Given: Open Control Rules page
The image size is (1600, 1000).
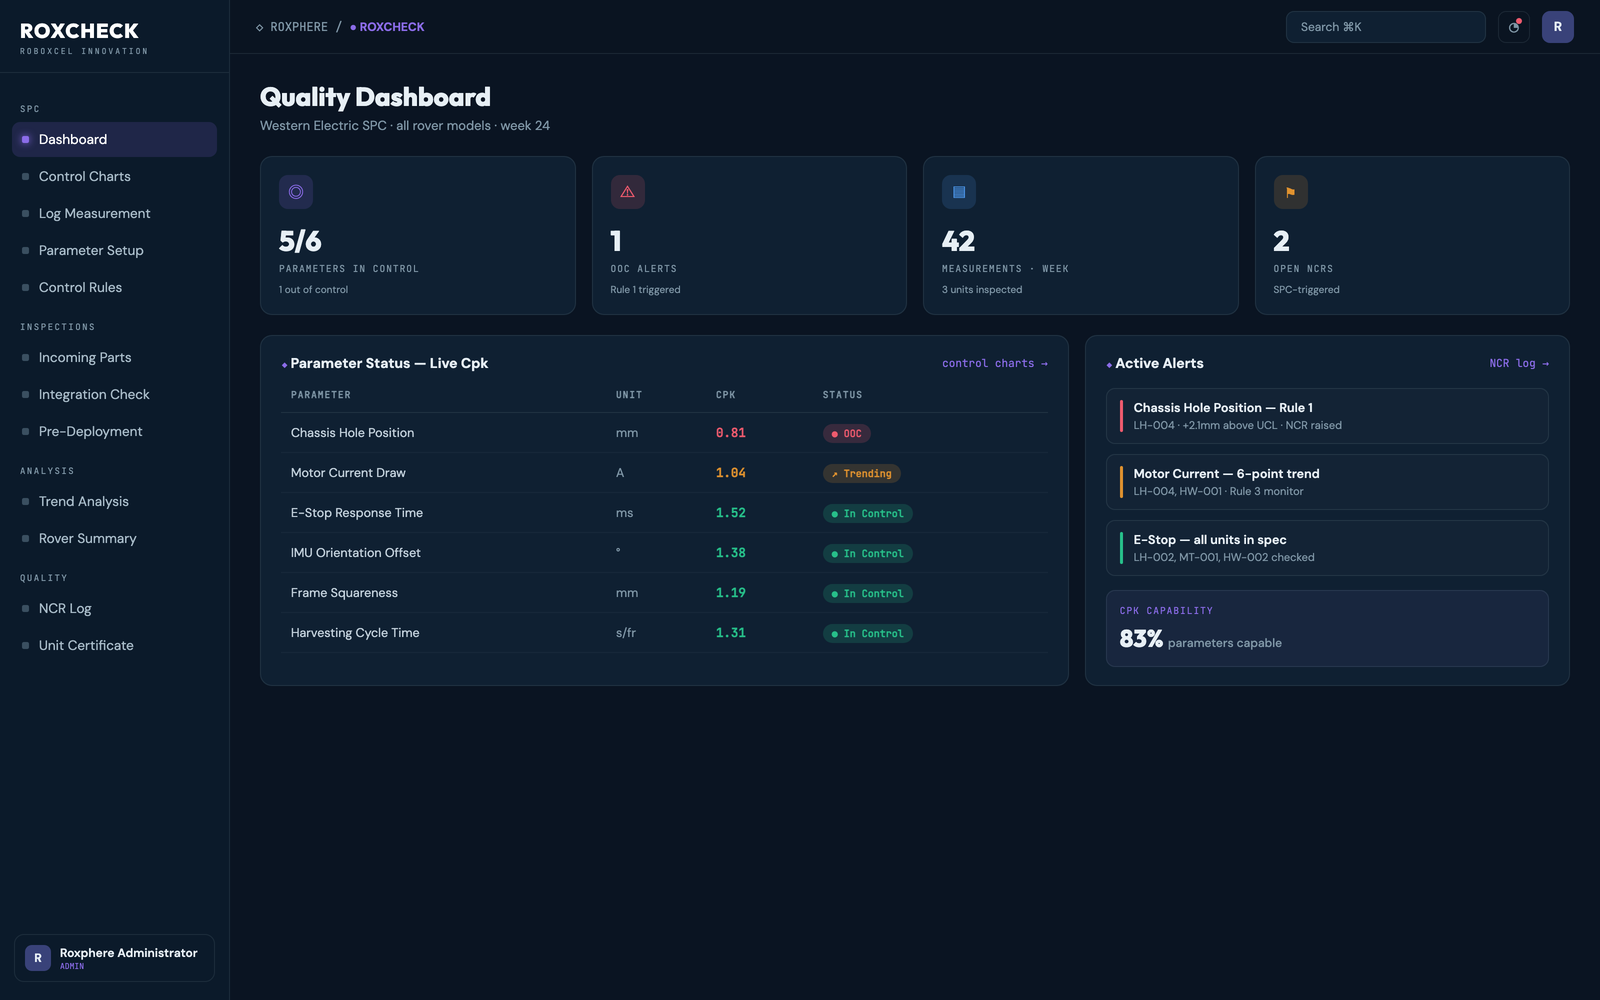Looking at the screenshot, I should click(x=114, y=287).
